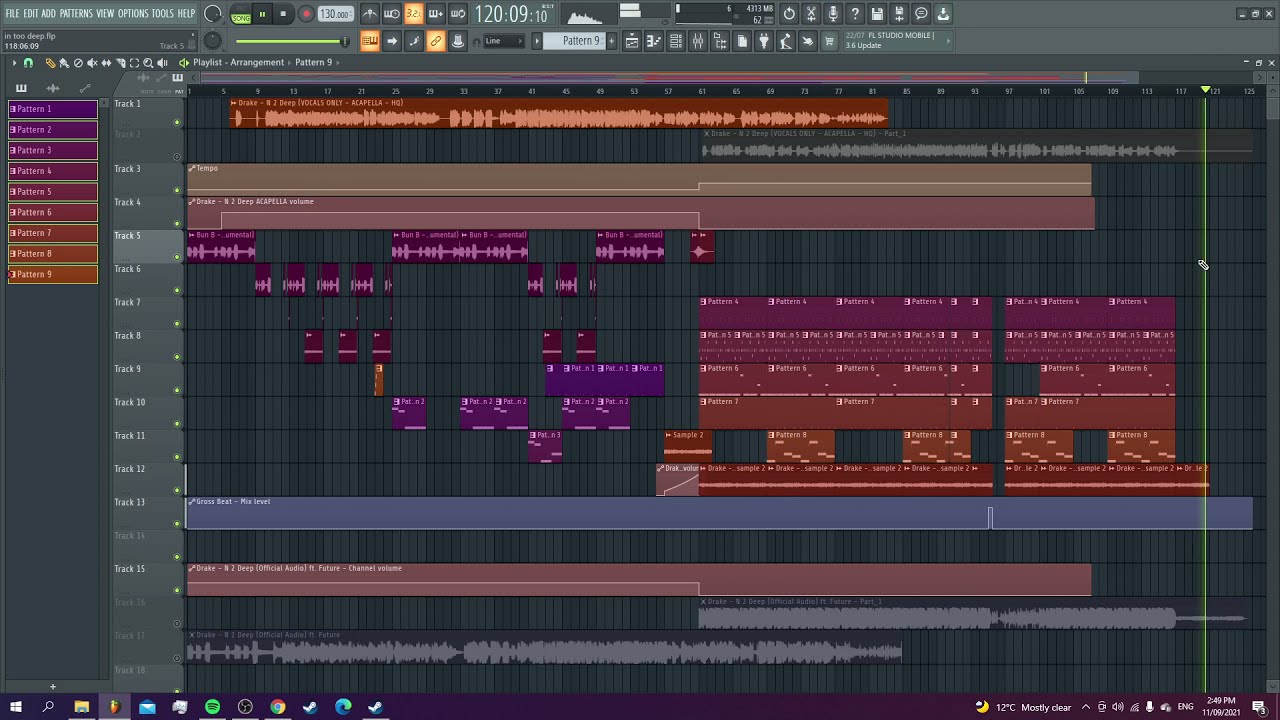Click the scissors audio editor icon
The image size is (1280, 720).
click(x=811, y=14)
